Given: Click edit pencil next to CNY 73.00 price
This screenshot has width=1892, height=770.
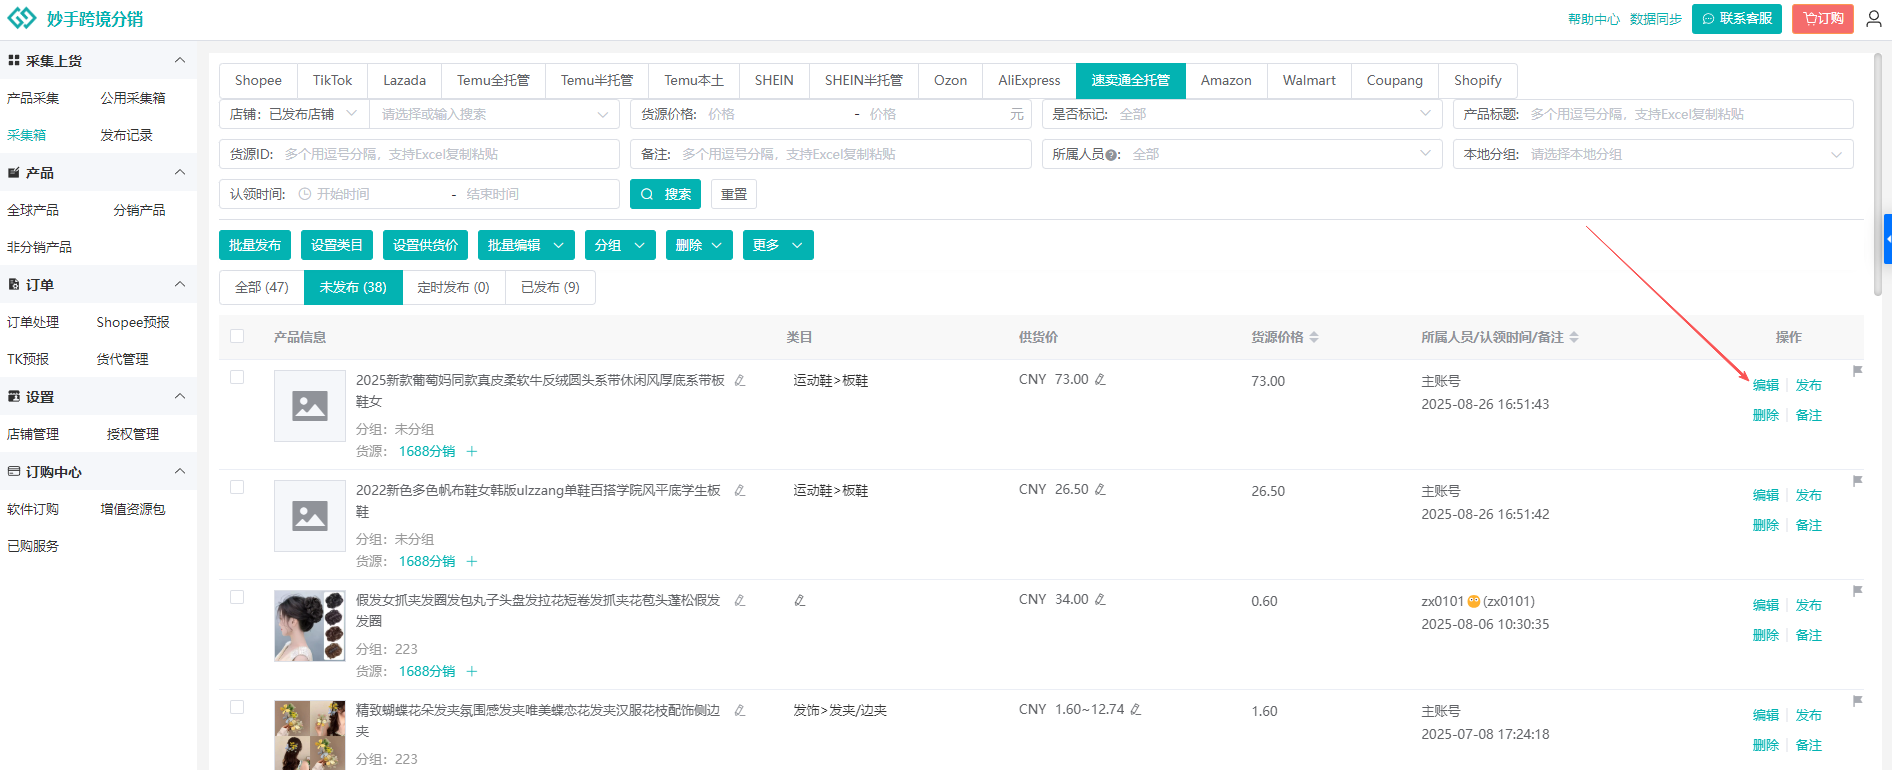Looking at the screenshot, I should click(1100, 380).
